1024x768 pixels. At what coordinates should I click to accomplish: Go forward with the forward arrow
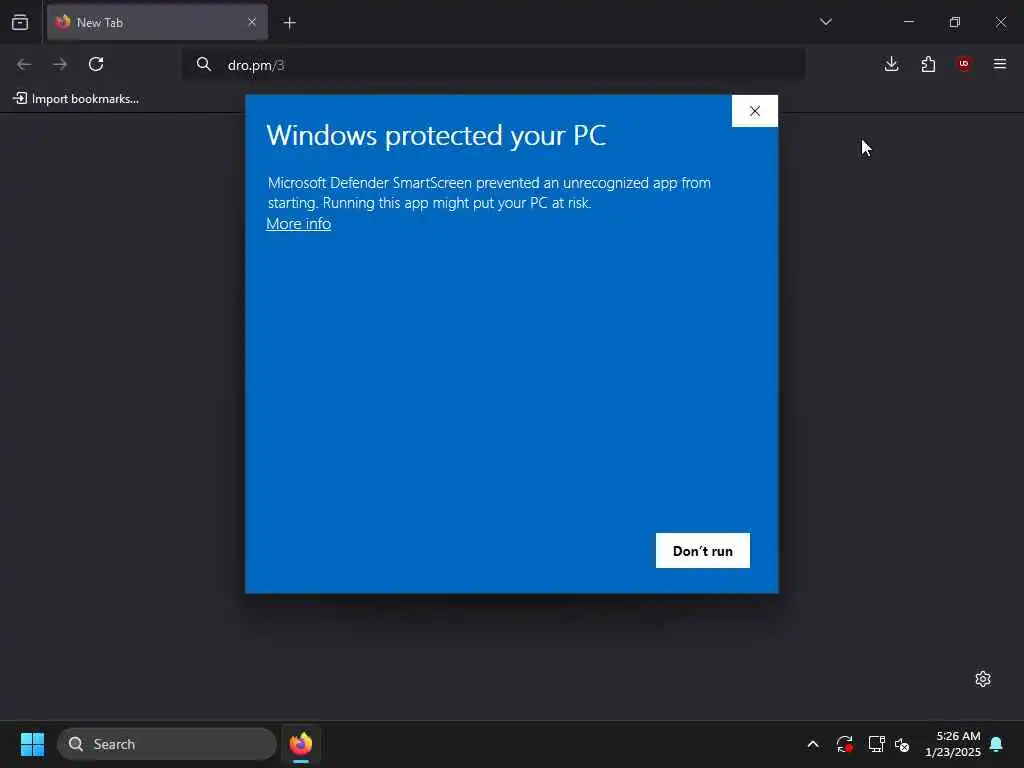60,64
